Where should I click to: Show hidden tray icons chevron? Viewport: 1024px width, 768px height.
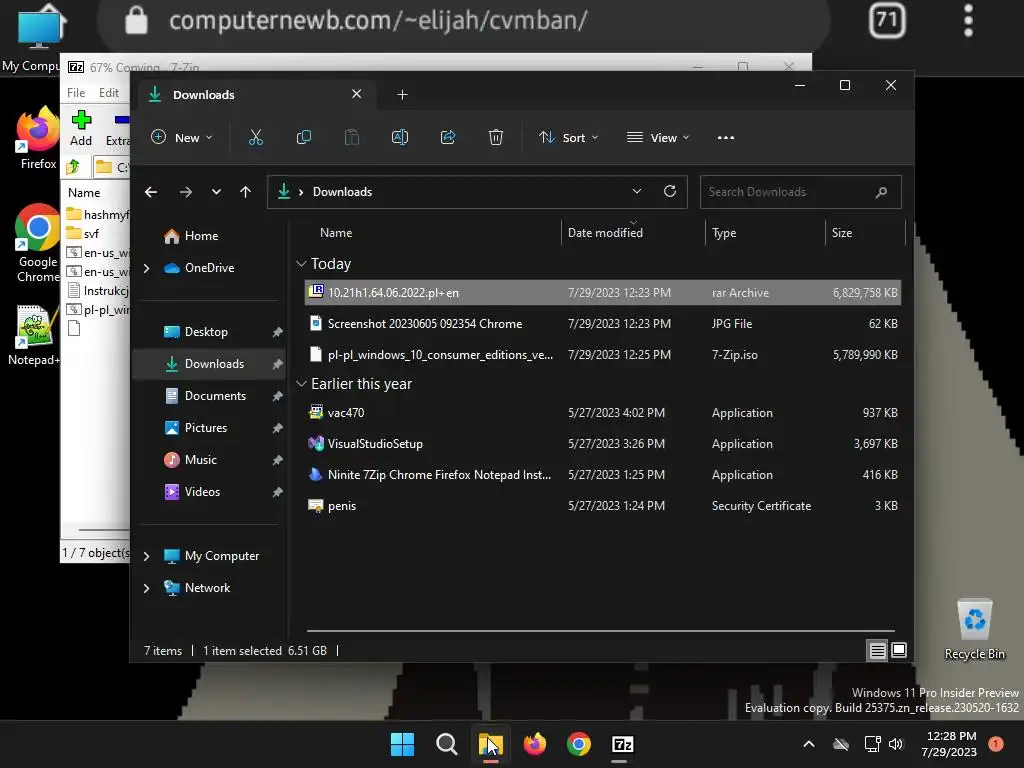coord(808,744)
